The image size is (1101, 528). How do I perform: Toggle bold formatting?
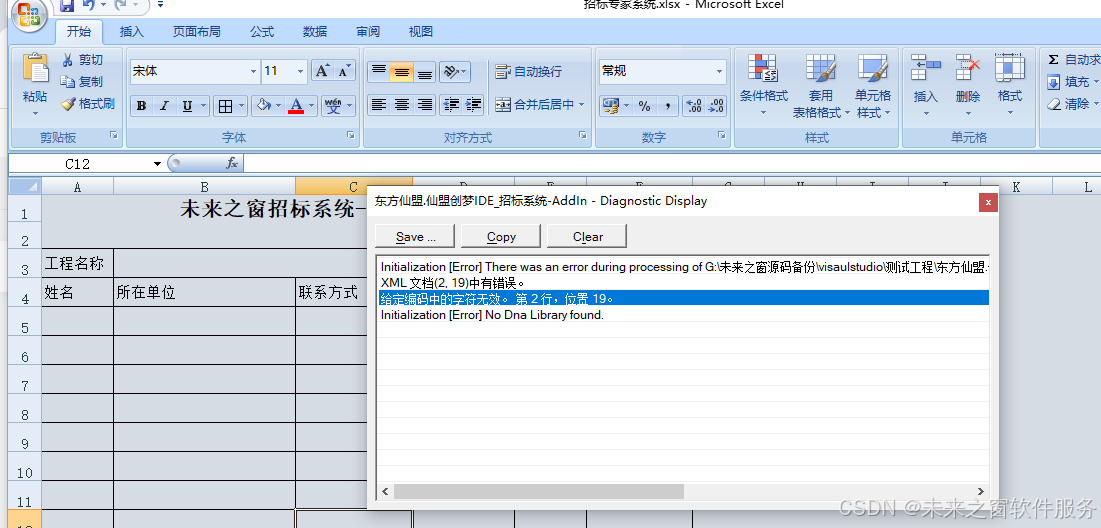(x=142, y=106)
